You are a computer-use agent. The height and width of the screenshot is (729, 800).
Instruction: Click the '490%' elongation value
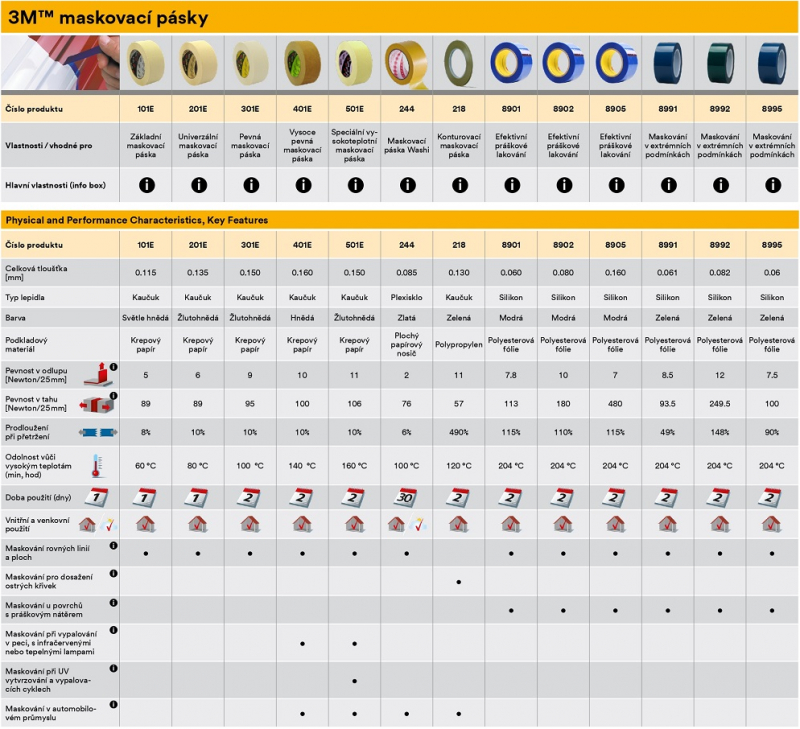[459, 433]
